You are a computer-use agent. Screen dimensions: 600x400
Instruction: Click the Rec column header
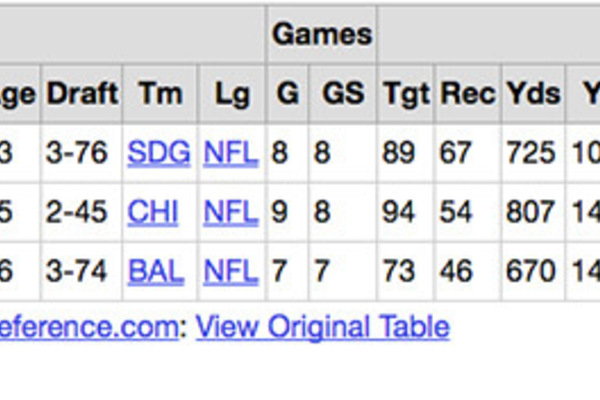(x=468, y=94)
